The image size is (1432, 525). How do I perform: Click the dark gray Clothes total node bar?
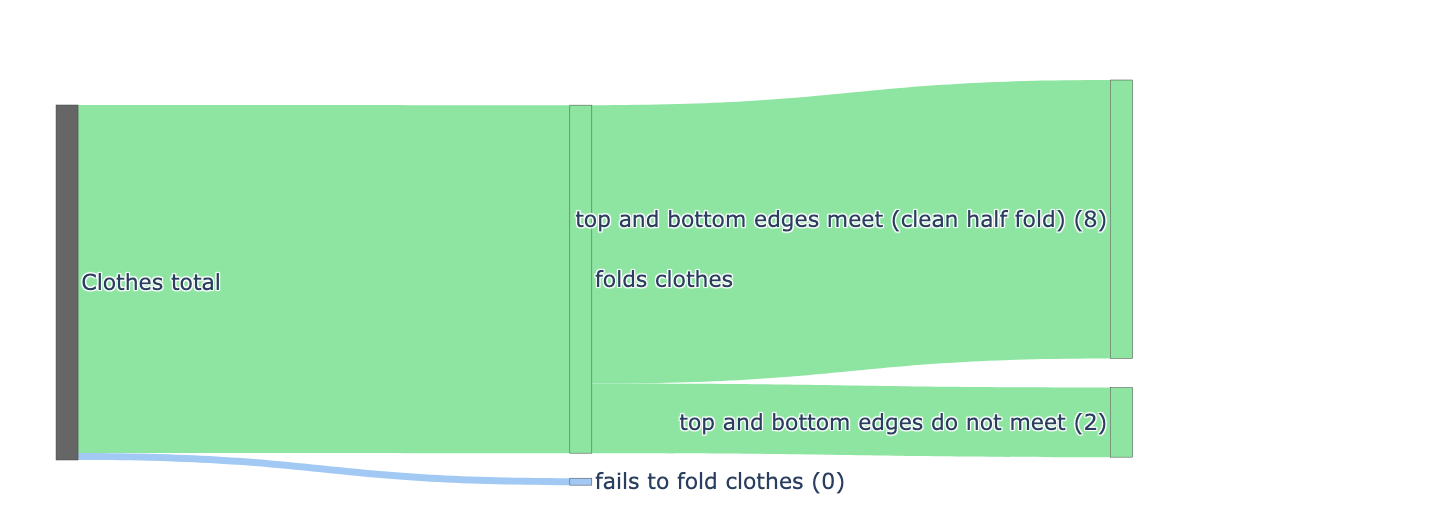pos(67,282)
